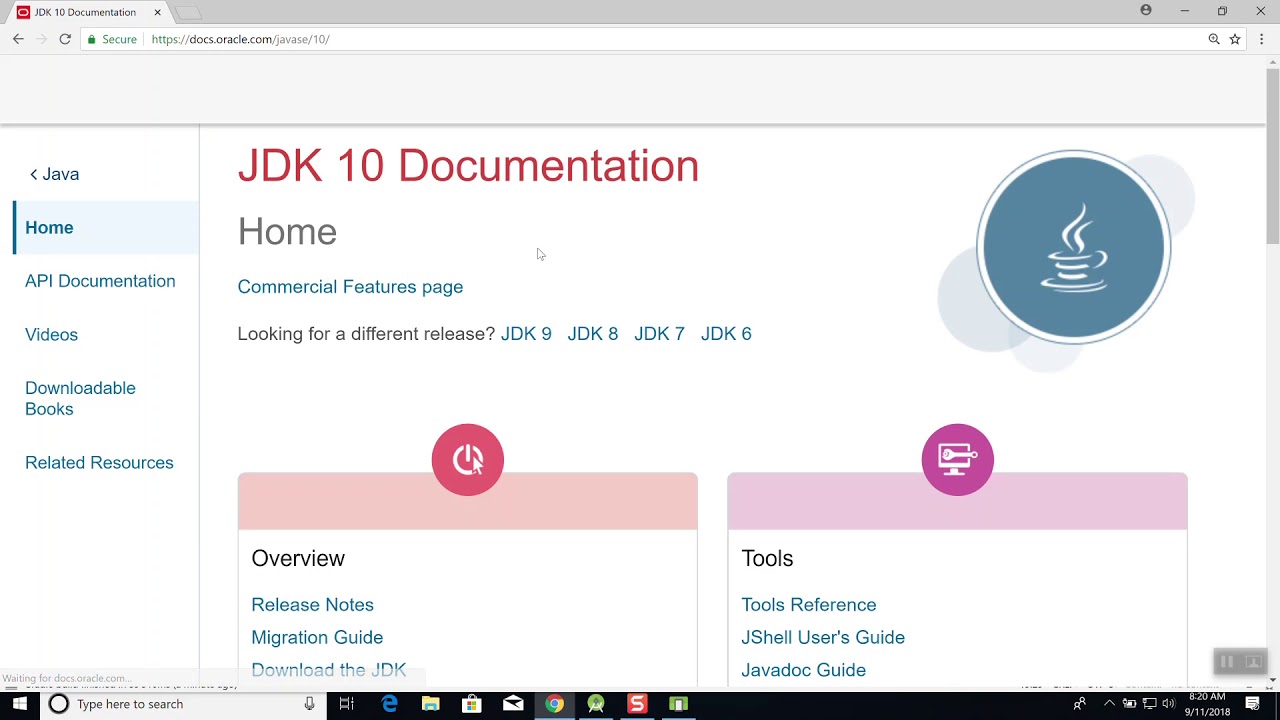This screenshot has height=720, width=1280.
Task: Click the zoom magnifier icon in address bar
Action: (x=1214, y=39)
